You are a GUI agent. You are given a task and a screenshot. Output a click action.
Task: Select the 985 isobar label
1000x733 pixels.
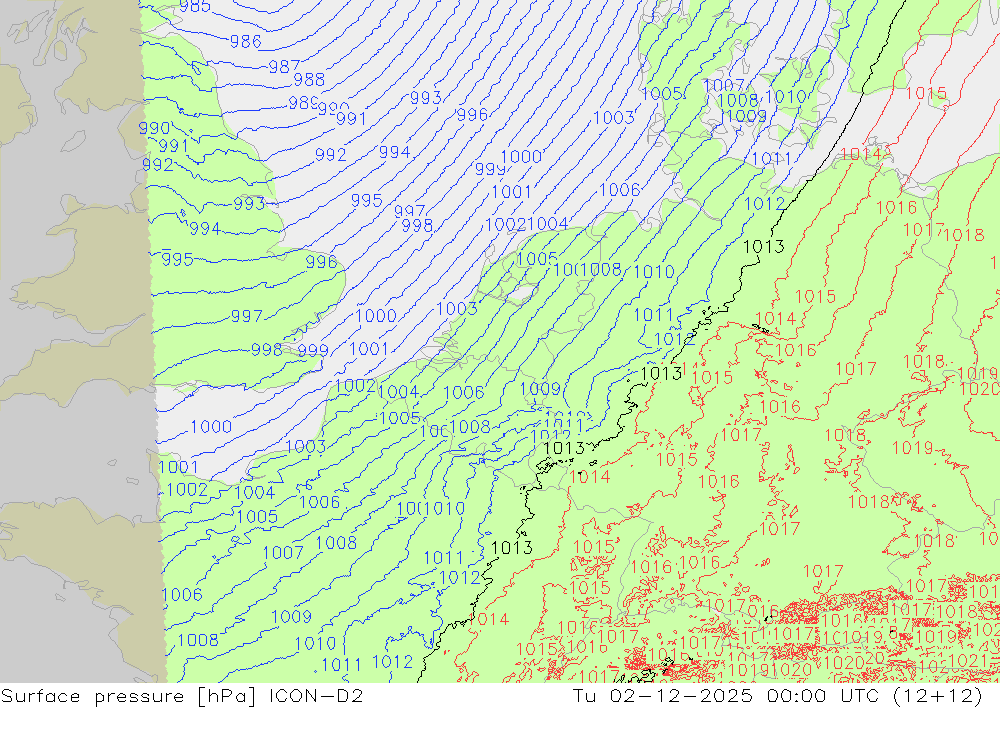[x=195, y=6]
